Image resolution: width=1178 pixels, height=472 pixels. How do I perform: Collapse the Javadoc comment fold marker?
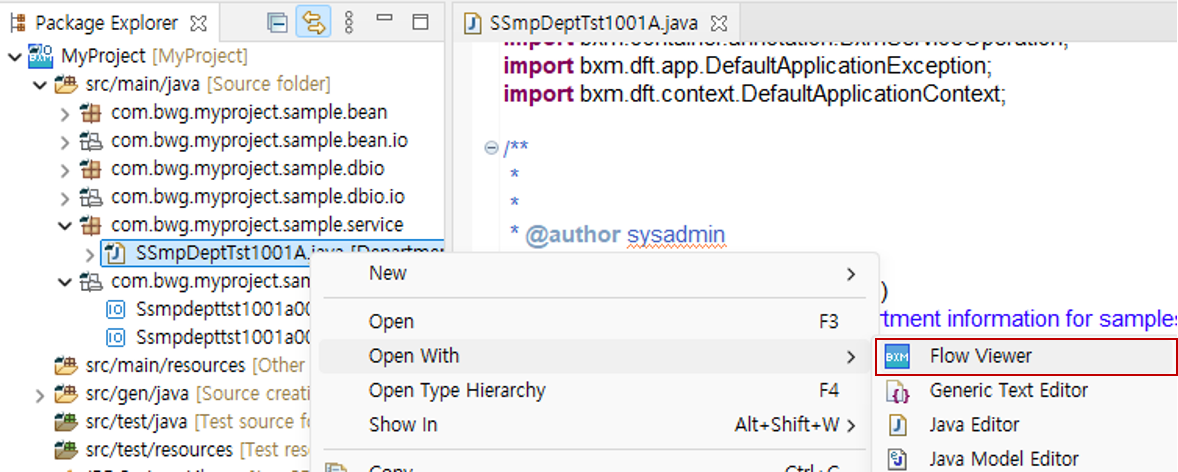(491, 147)
